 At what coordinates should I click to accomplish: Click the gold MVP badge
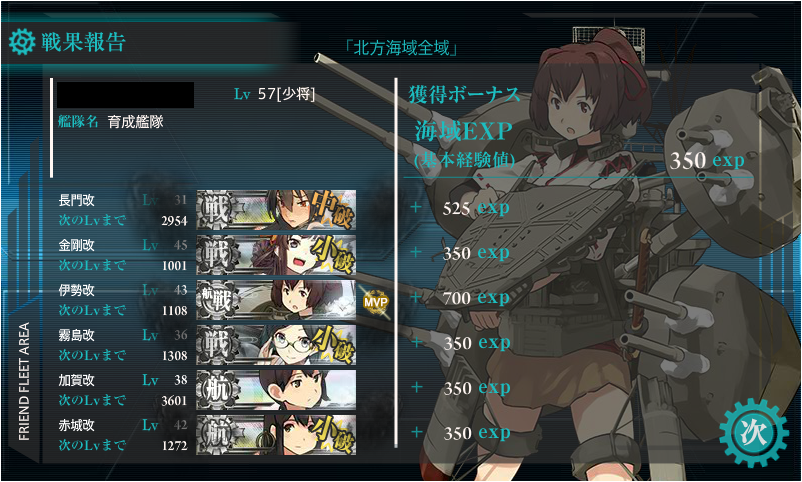point(375,302)
